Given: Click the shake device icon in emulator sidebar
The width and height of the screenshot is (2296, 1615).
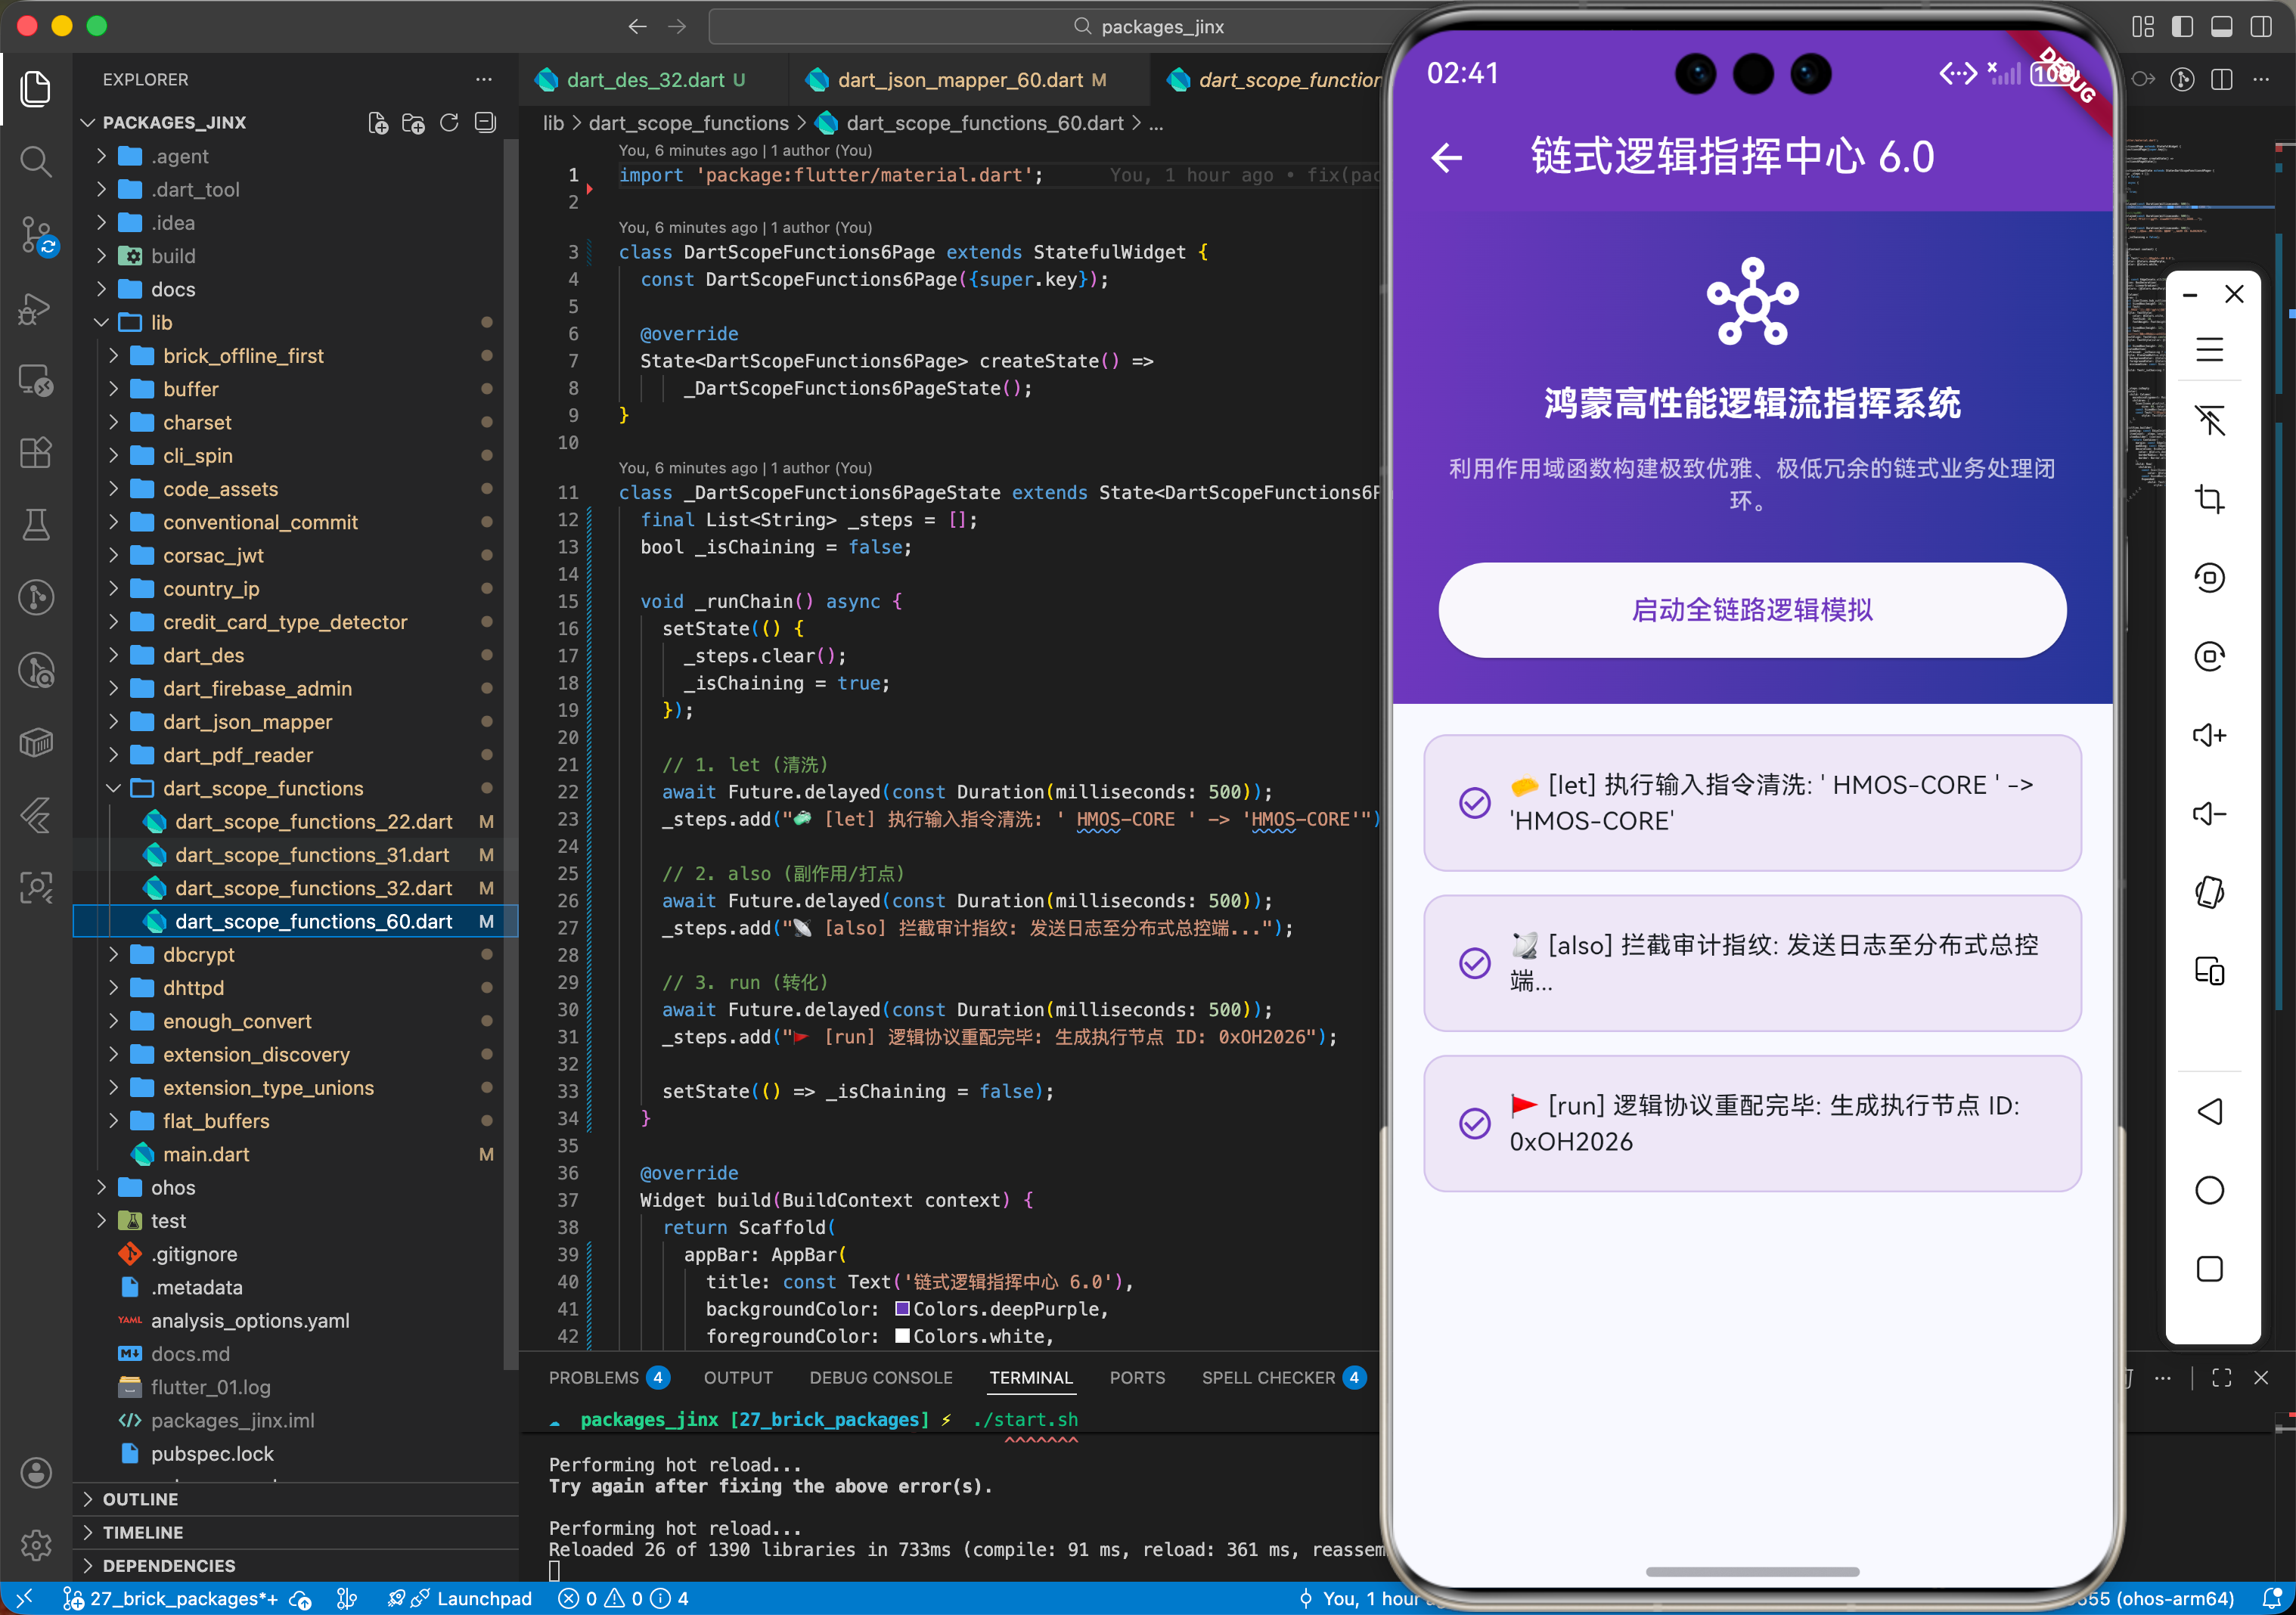Looking at the screenshot, I should point(2211,891).
